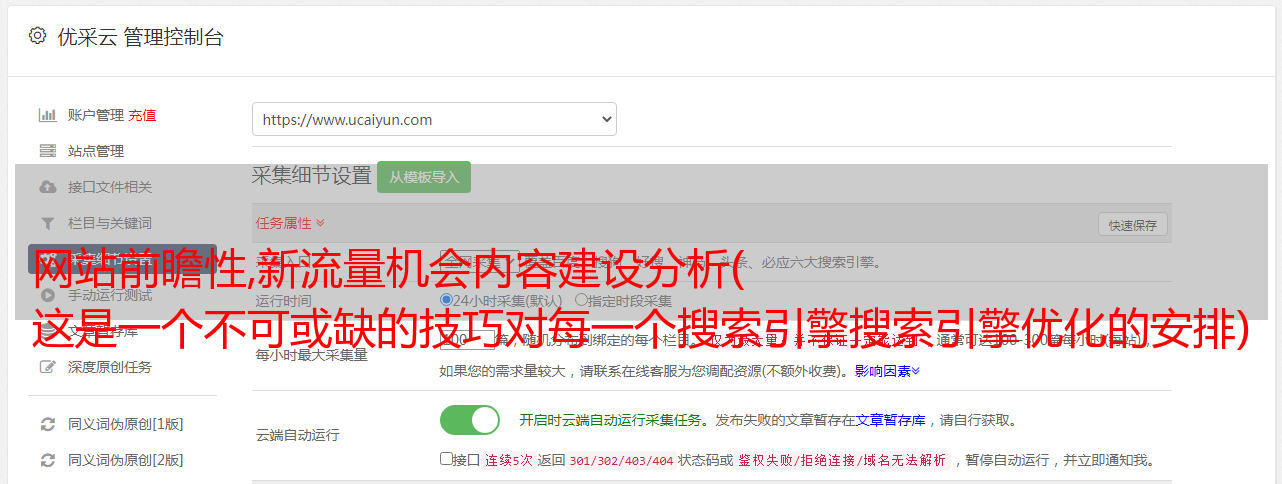Viewport: 1282px width, 484px height.
Task: Select the 指定时段采集 radio button
Action: pyautogui.click(x=580, y=300)
